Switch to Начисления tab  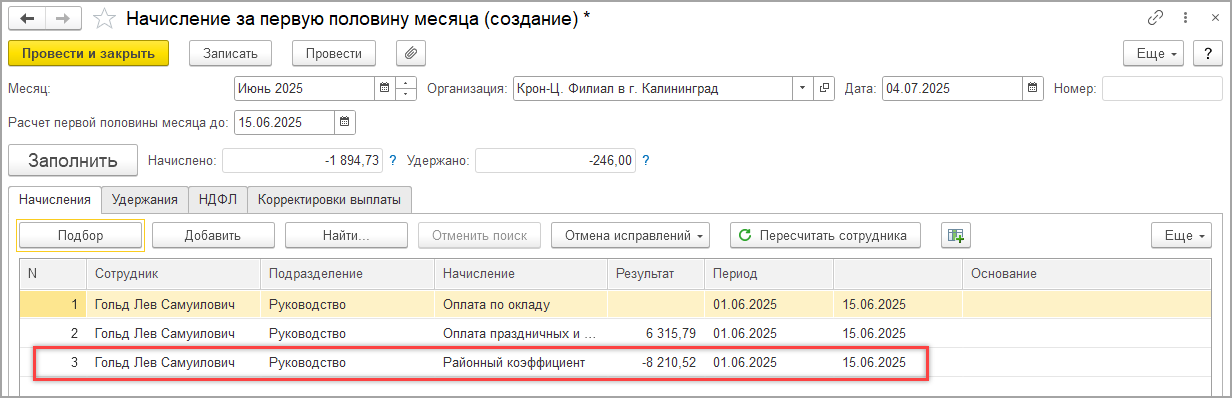coord(54,199)
